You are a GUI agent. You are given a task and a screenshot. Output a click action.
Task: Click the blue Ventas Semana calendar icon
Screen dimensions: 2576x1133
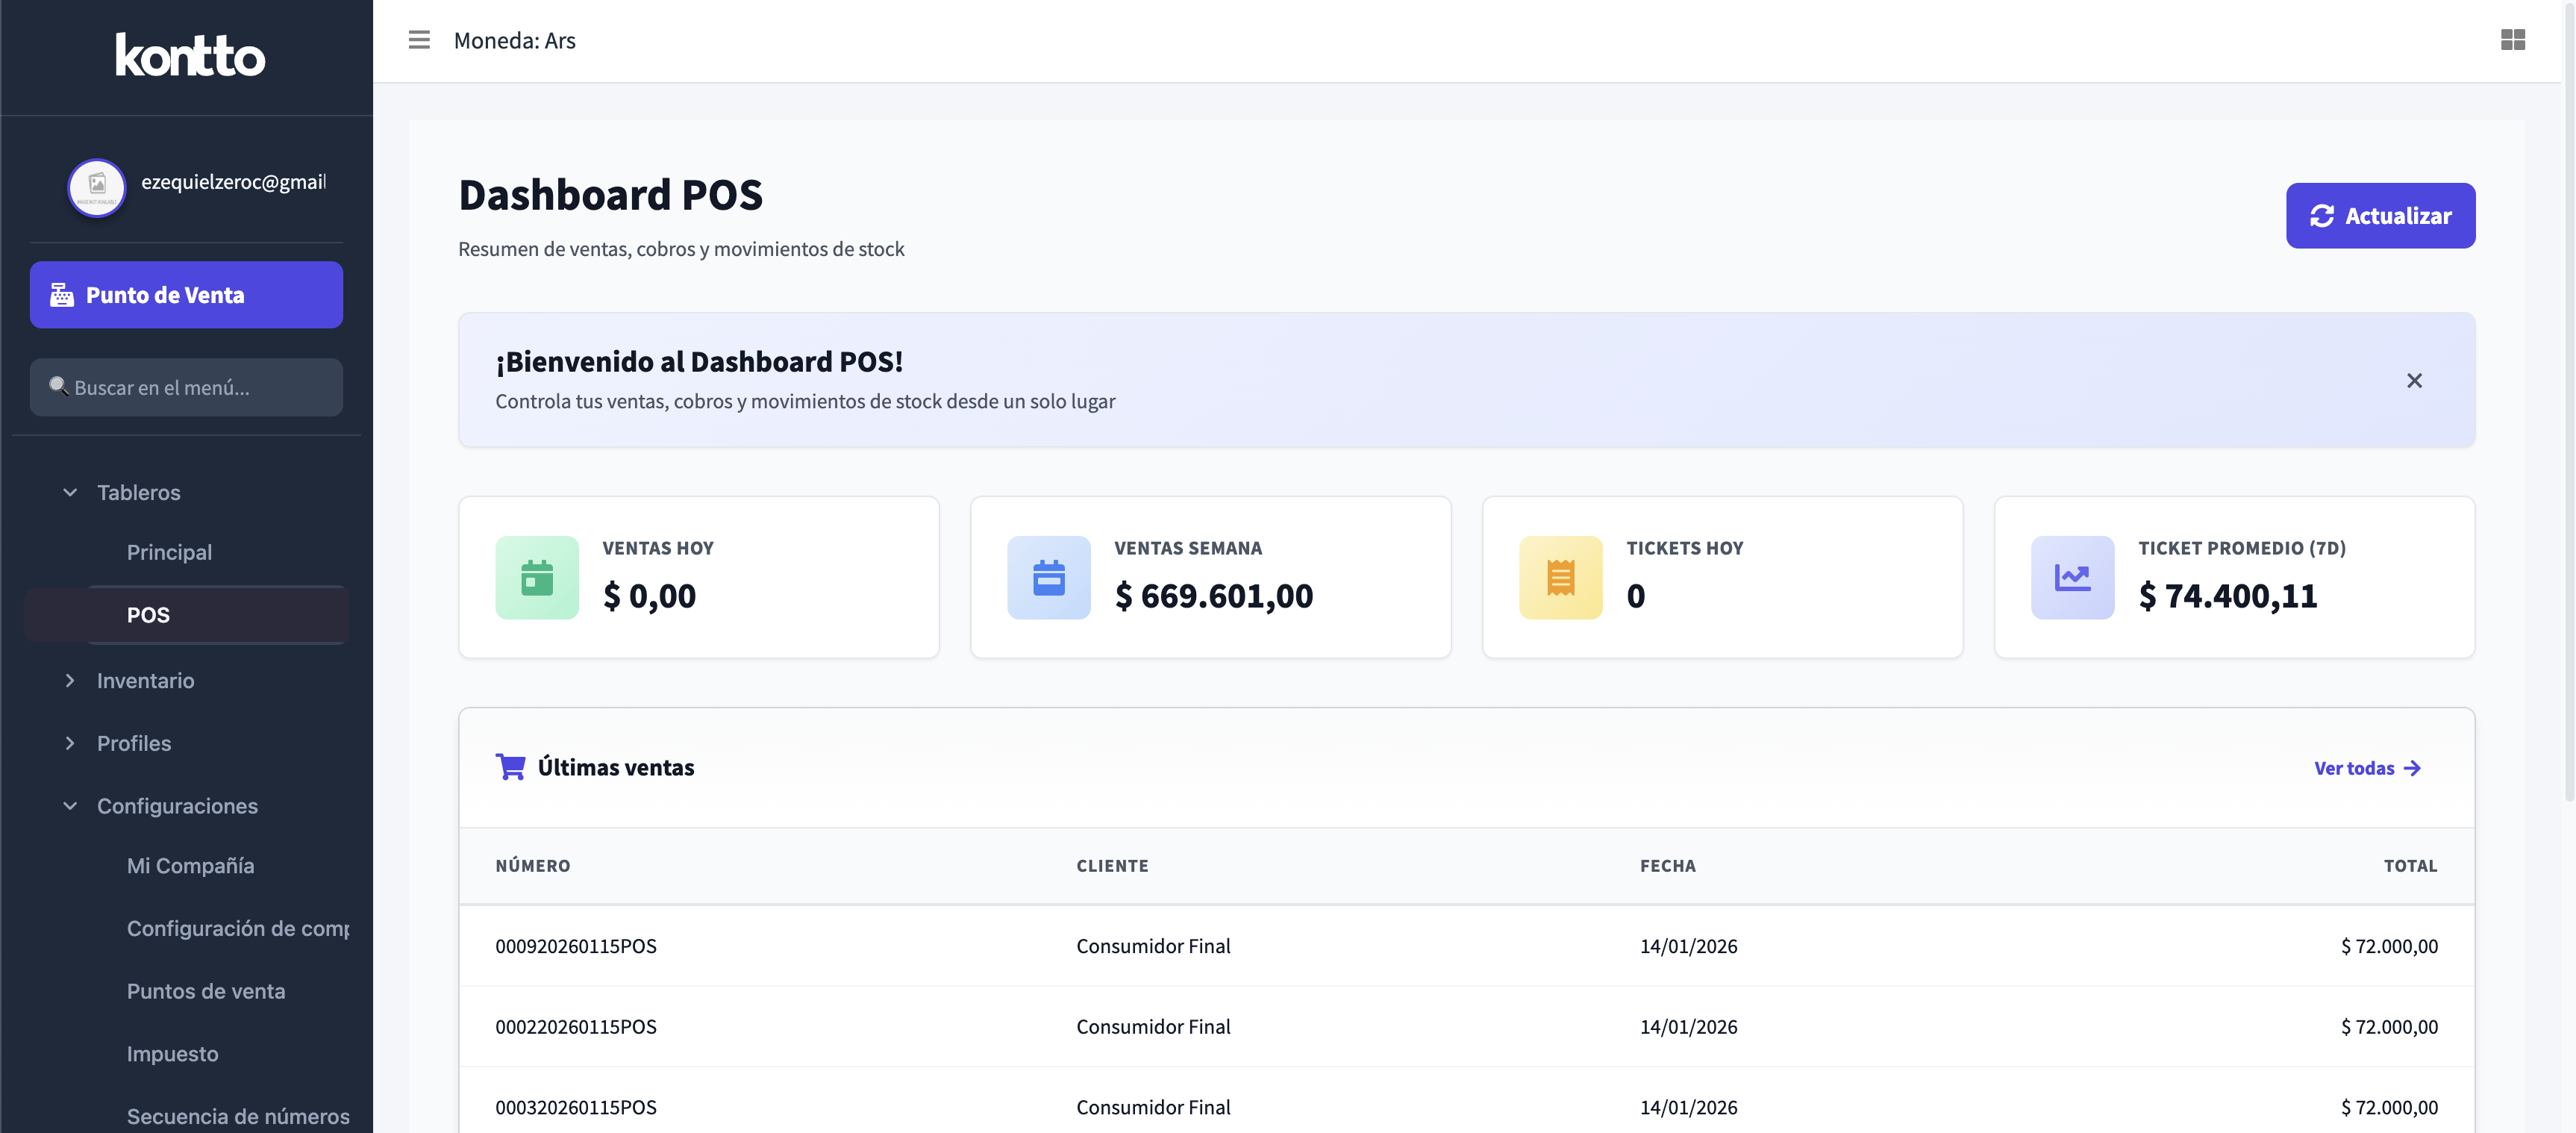[1048, 577]
